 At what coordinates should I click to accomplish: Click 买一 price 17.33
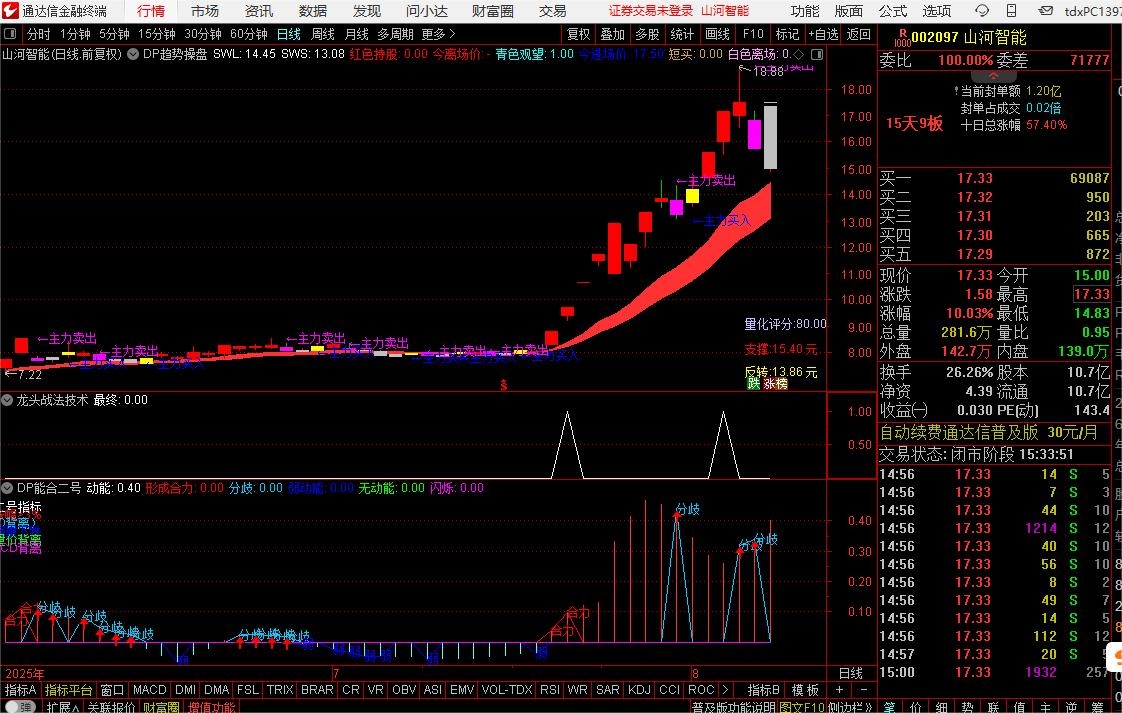975,178
